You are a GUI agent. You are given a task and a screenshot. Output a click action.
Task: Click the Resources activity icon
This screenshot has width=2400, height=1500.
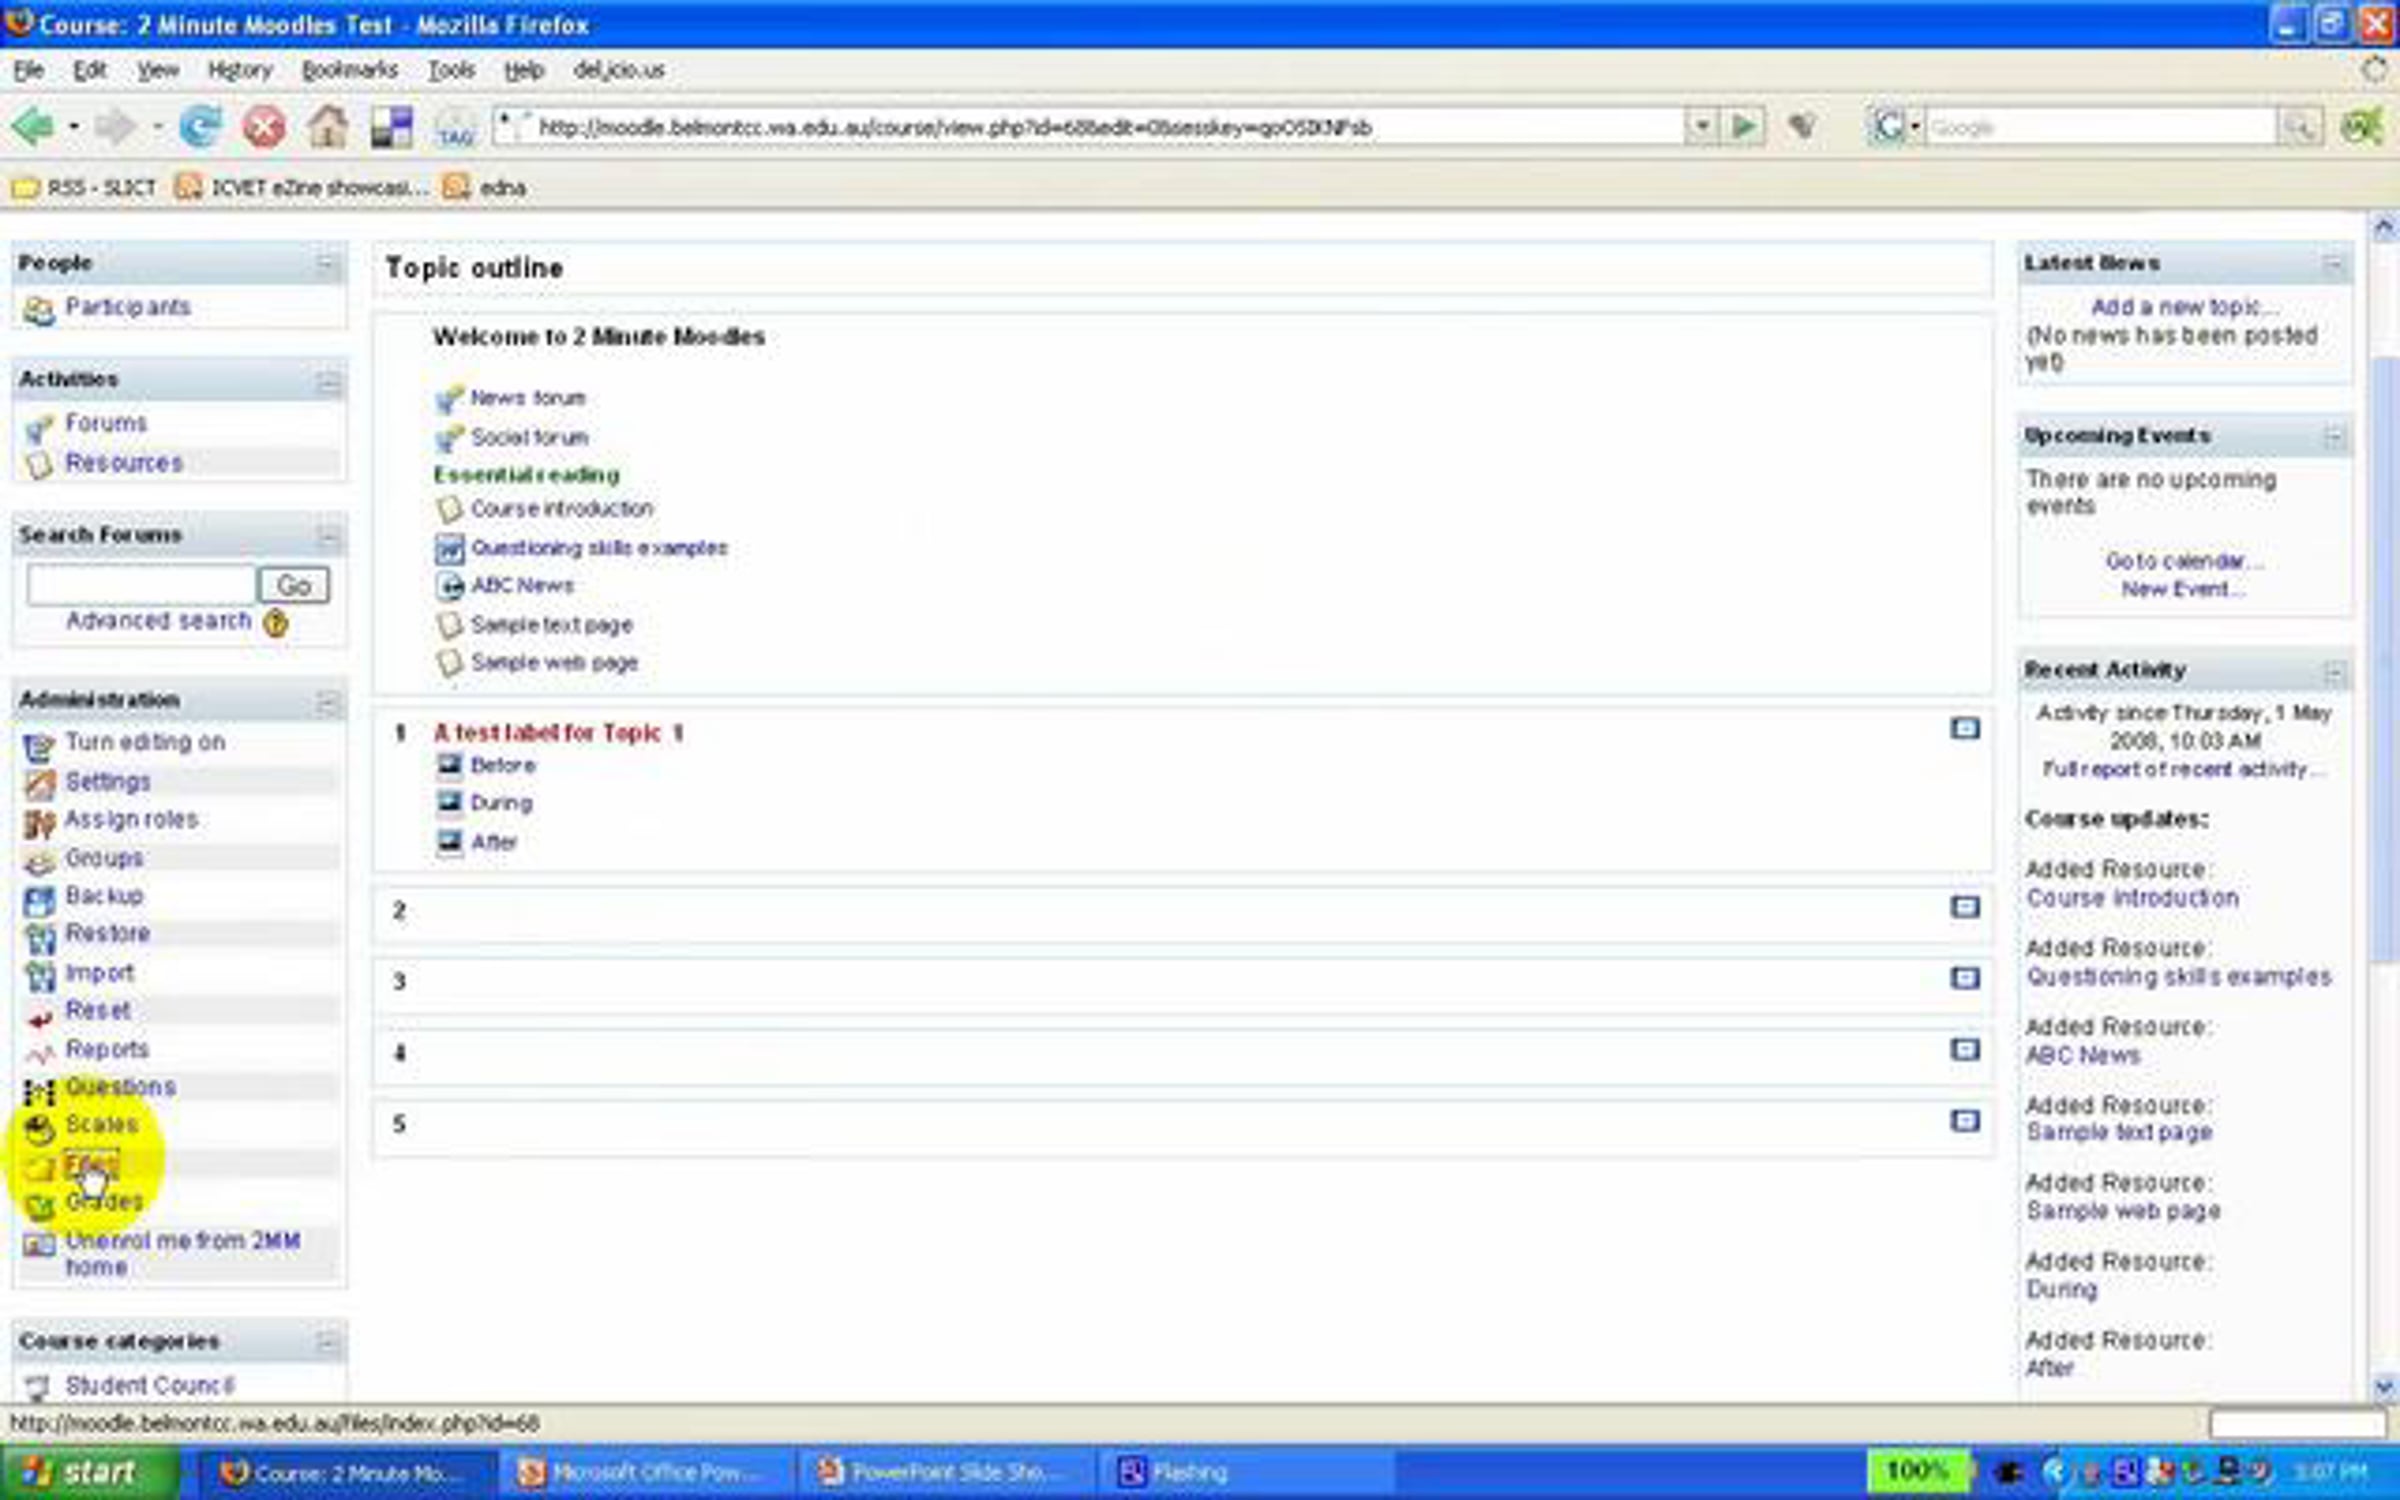coord(39,465)
